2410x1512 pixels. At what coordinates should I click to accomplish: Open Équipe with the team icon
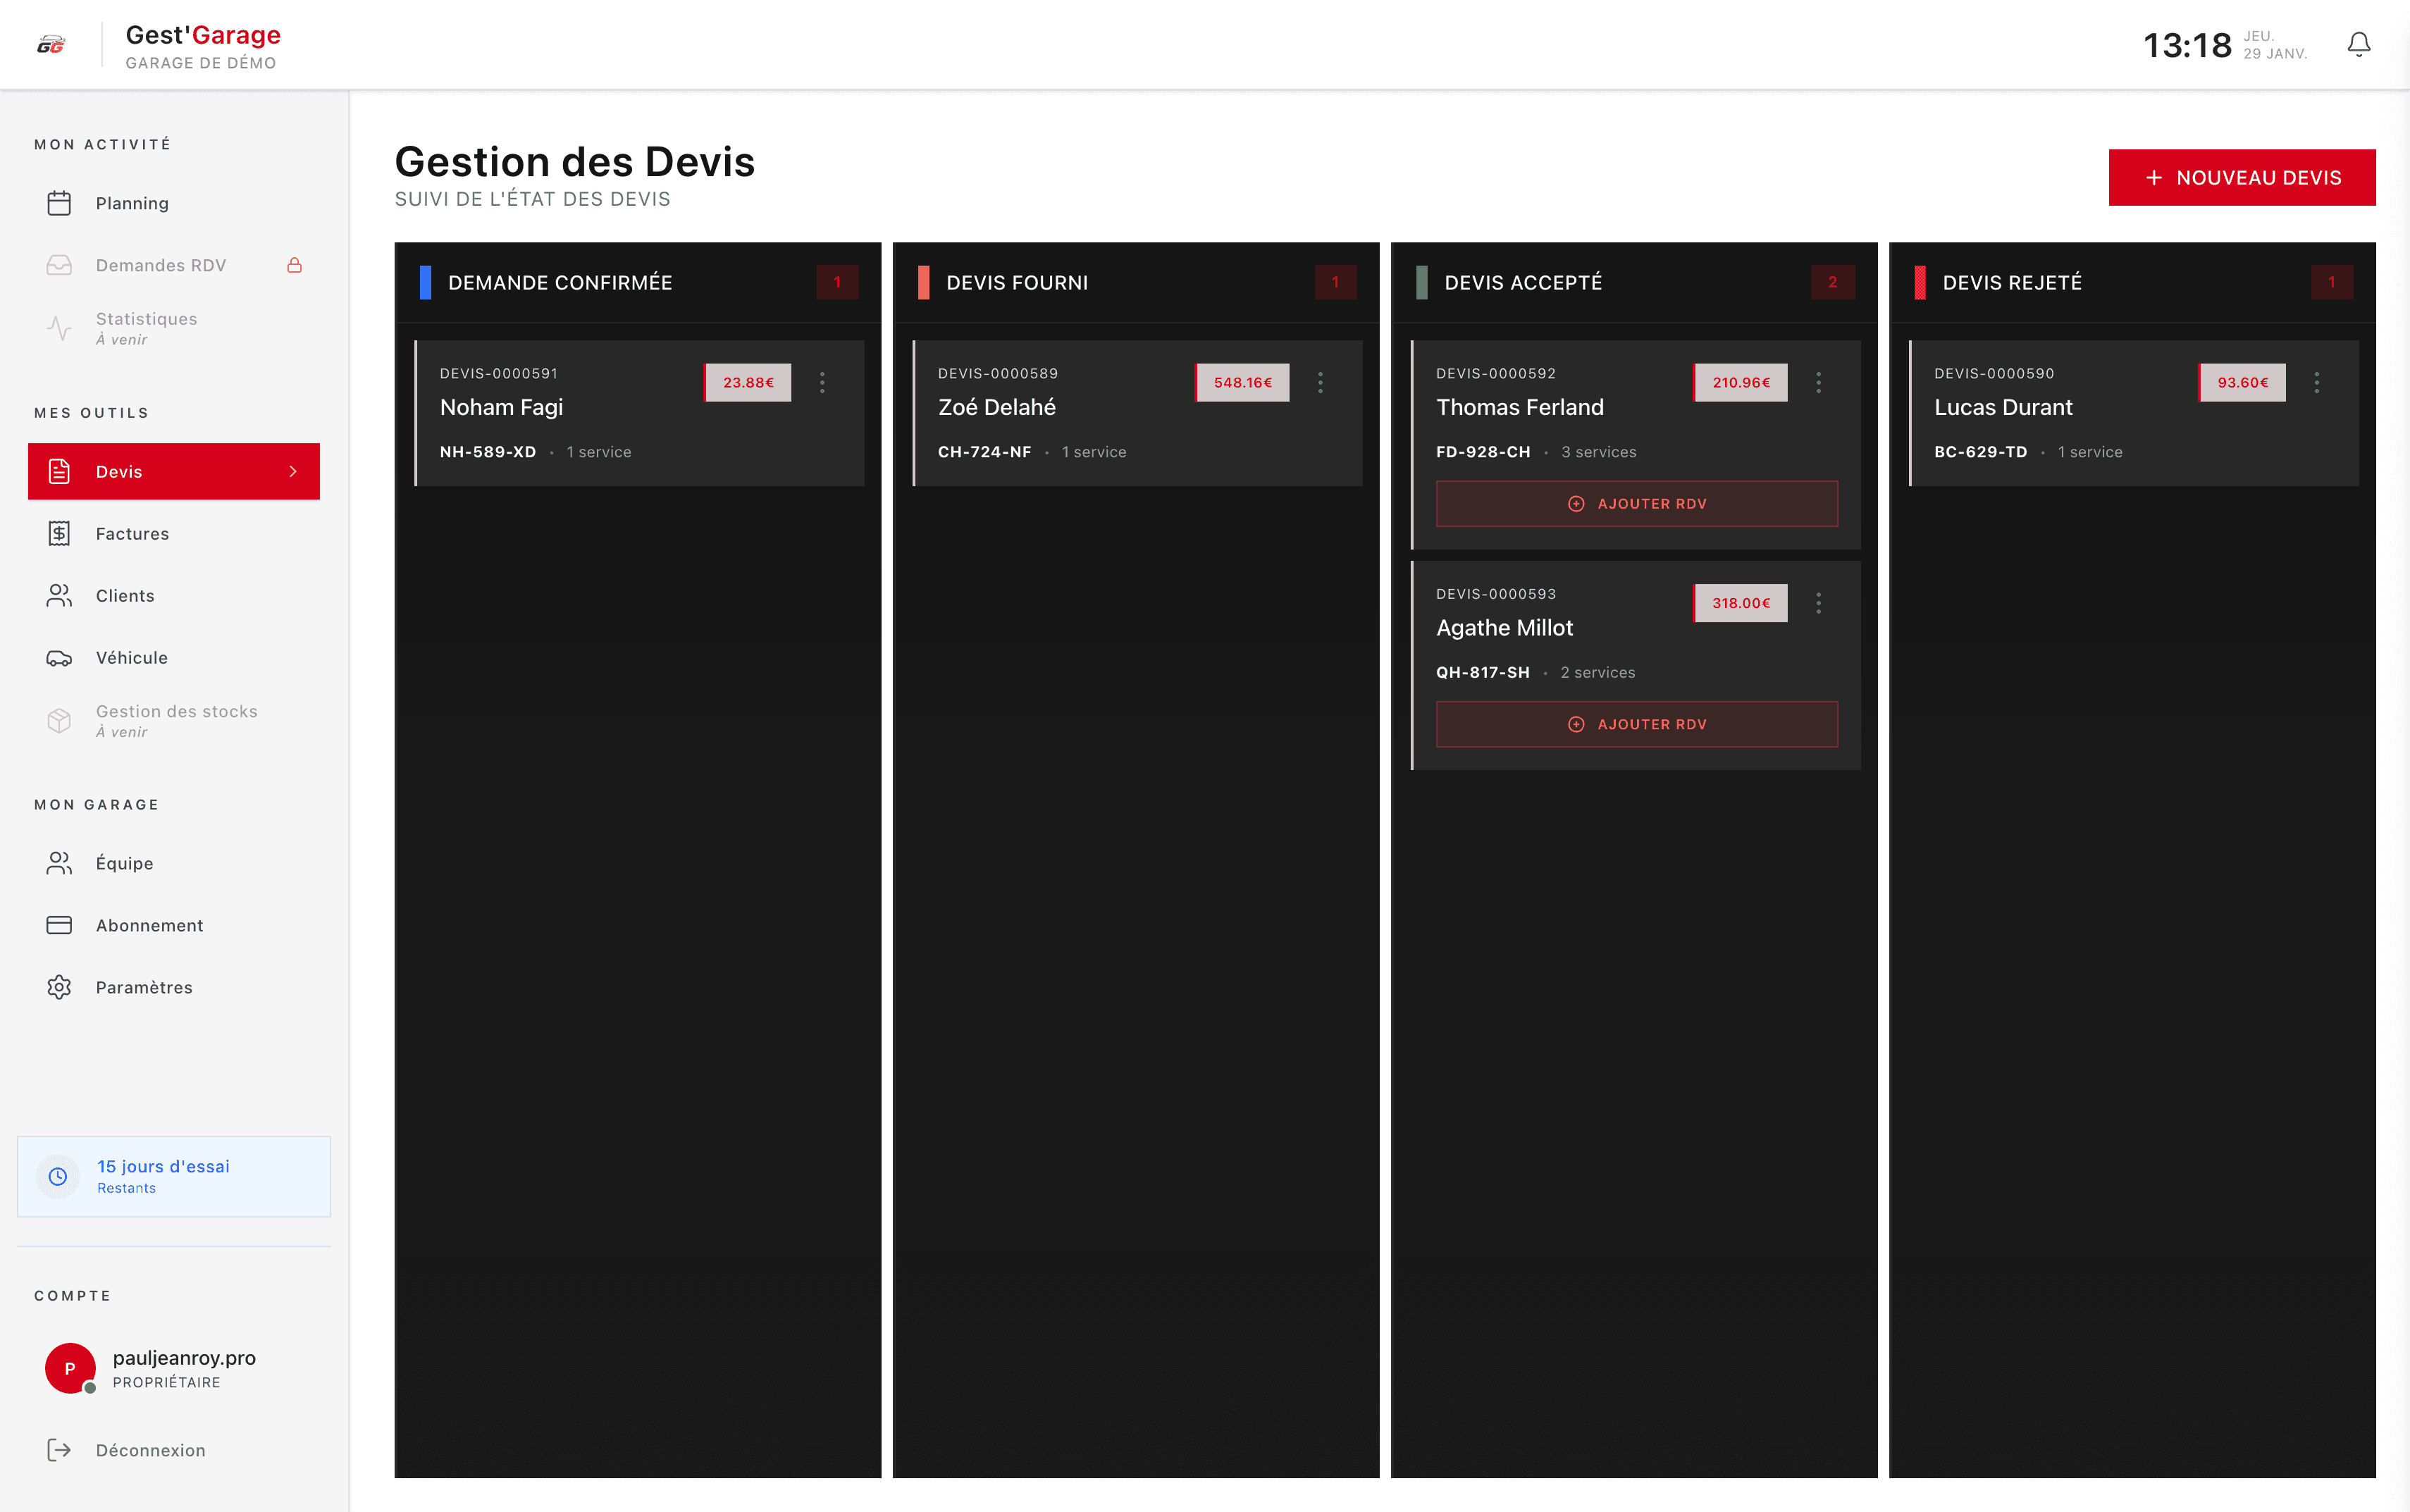pyautogui.click(x=59, y=863)
